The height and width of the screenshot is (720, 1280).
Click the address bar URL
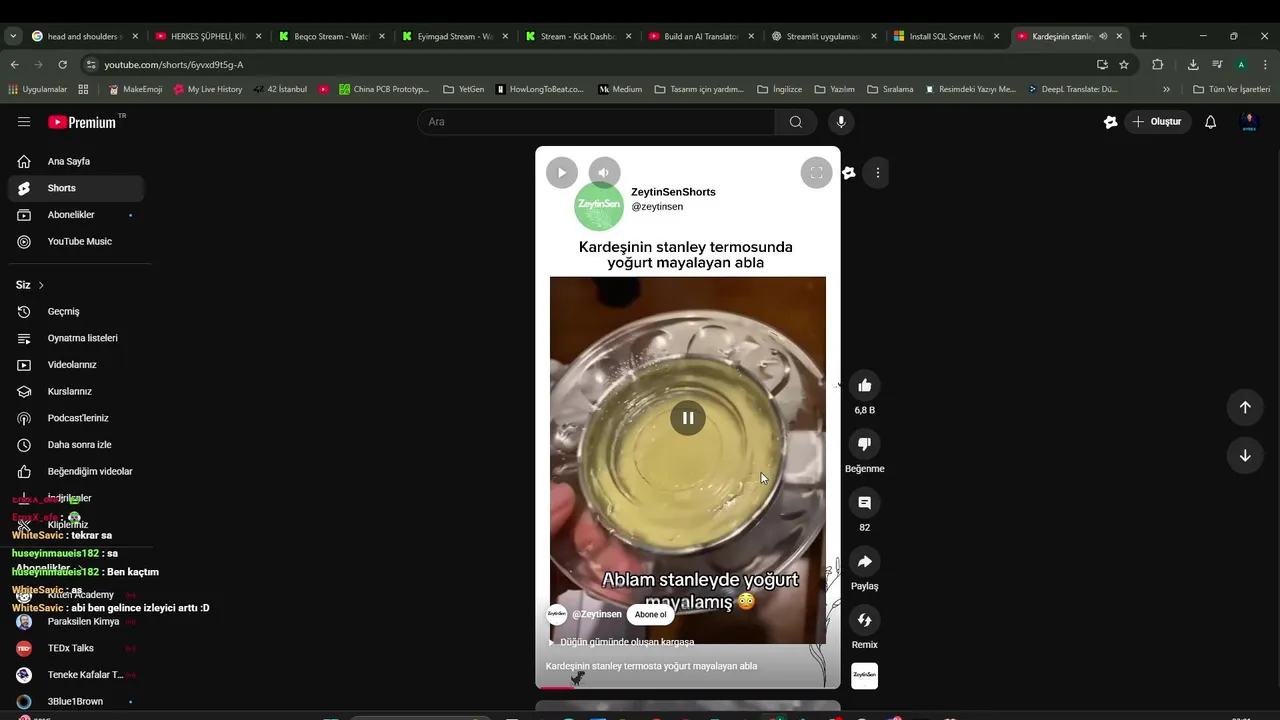coord(174,64)
